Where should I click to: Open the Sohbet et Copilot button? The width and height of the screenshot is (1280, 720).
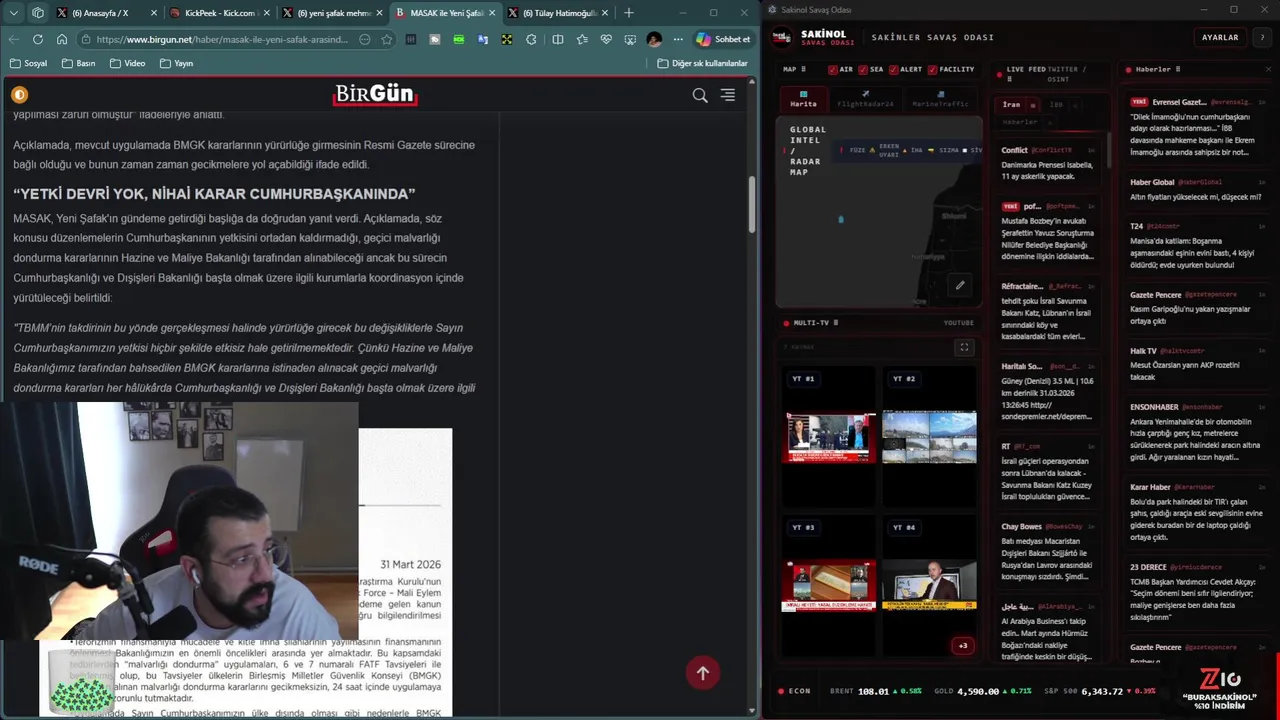(x=723, y=39)
